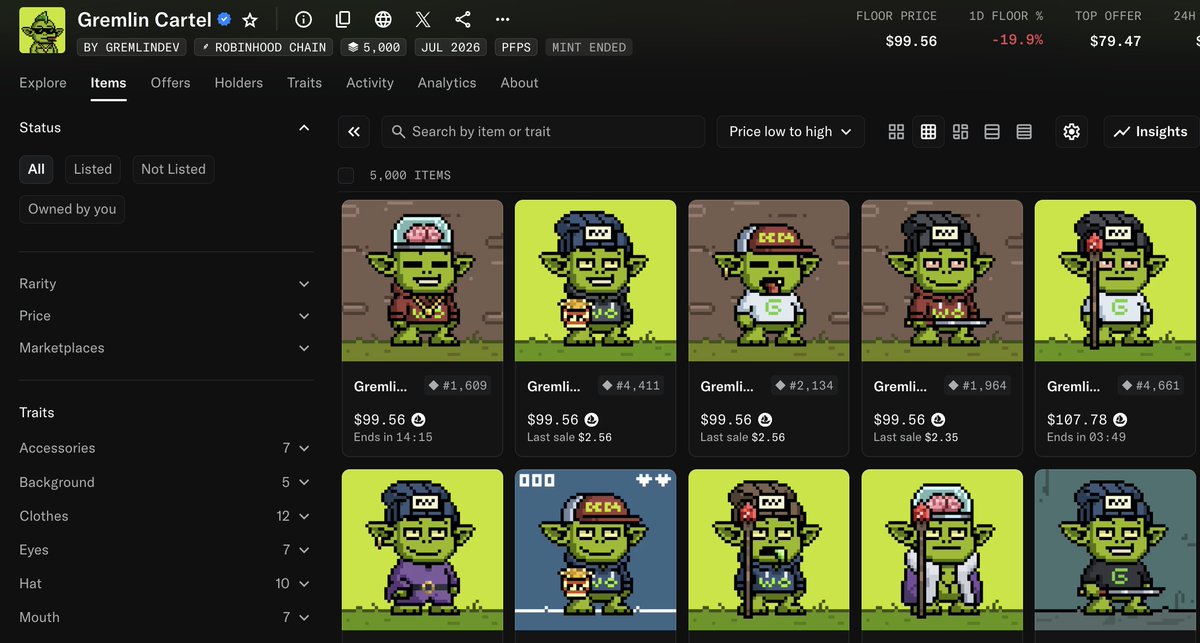Click the 5,000 supply tag
The image size is (1200, 643).
pos(374,47)
